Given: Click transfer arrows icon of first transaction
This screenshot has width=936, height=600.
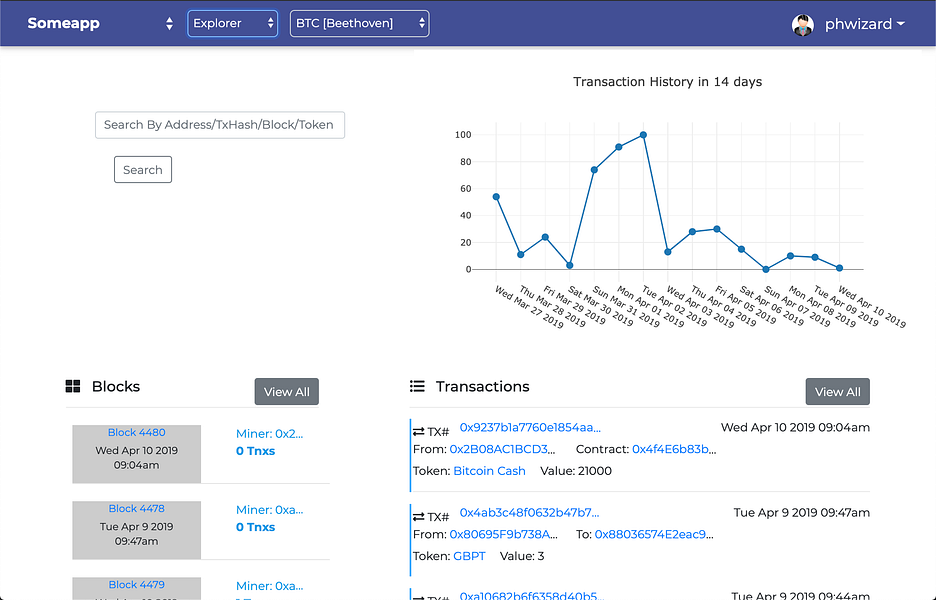Looking at the screenshot, I should pos(419,432).
